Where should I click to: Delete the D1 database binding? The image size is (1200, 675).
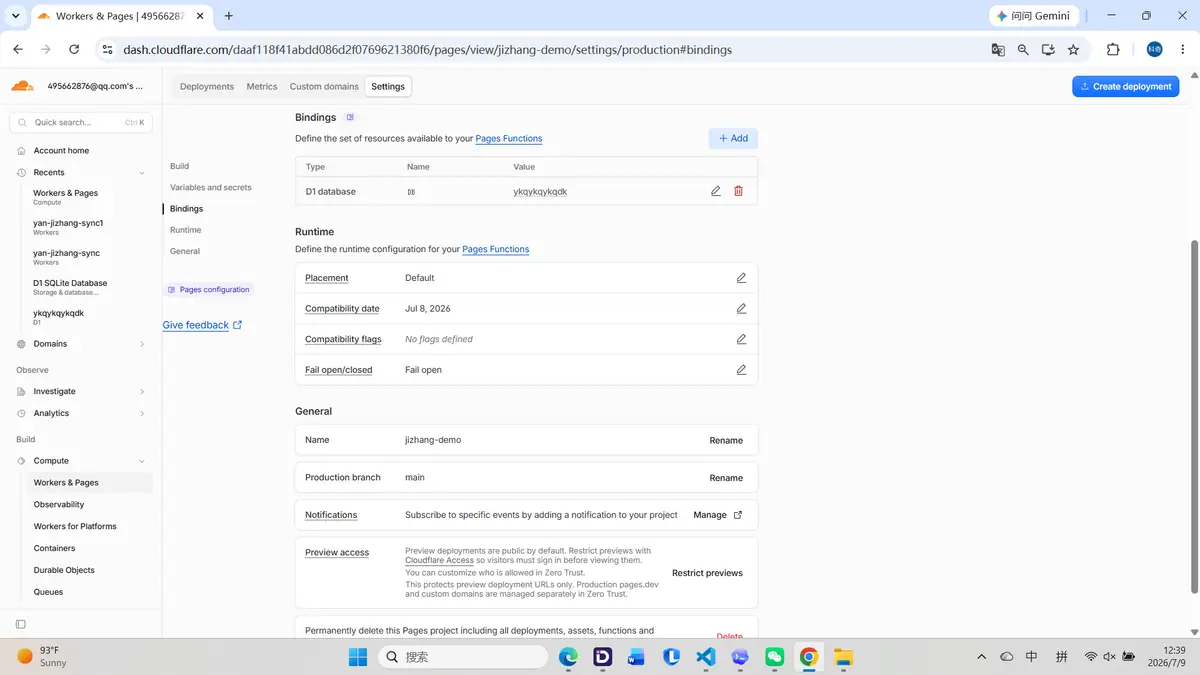pos(739,191)
